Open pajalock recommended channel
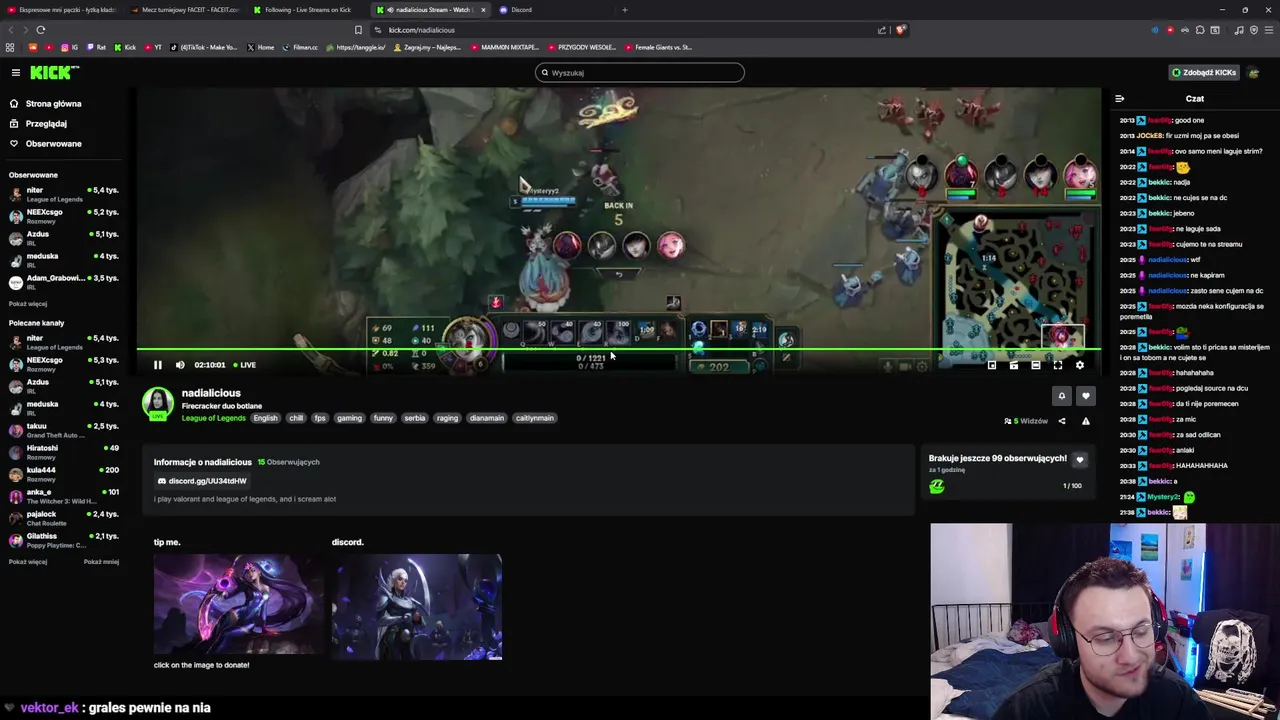Screen dimensions: 1280x720 [x=63, y=518]
